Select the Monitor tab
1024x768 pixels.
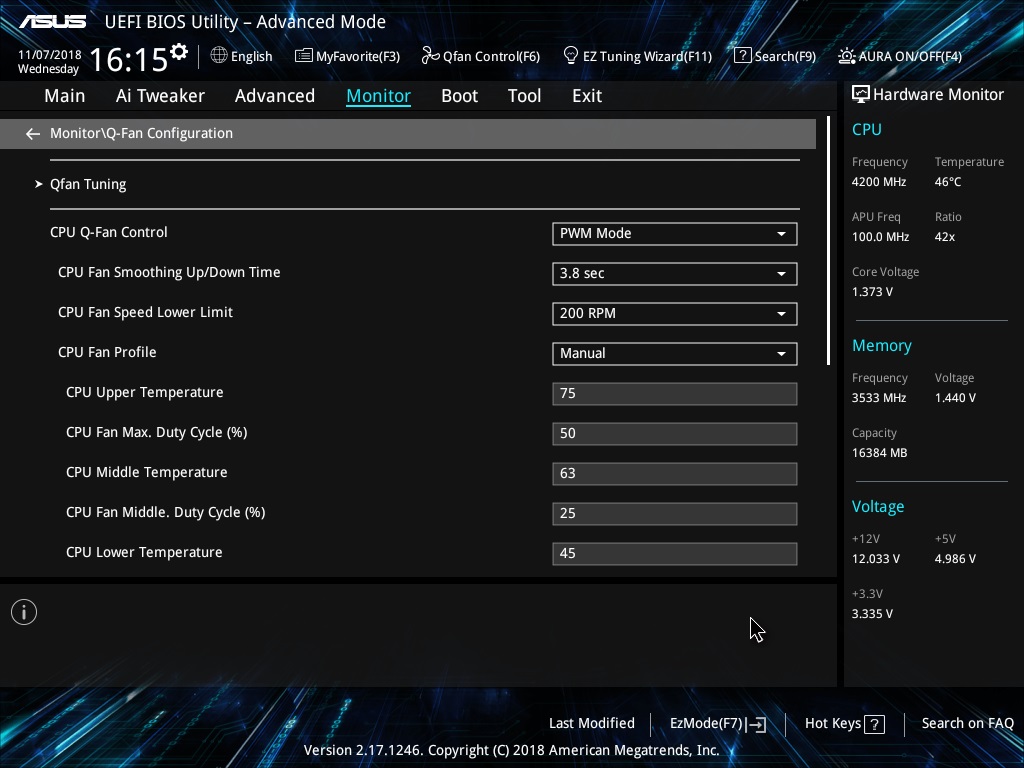(x=379, y=96)
